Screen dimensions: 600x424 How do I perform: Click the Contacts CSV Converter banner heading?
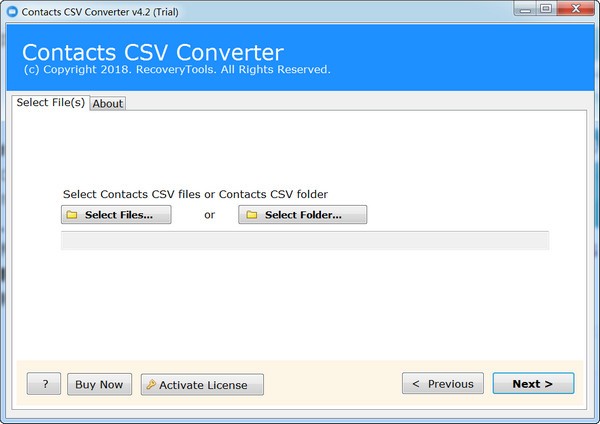point(152,52)
